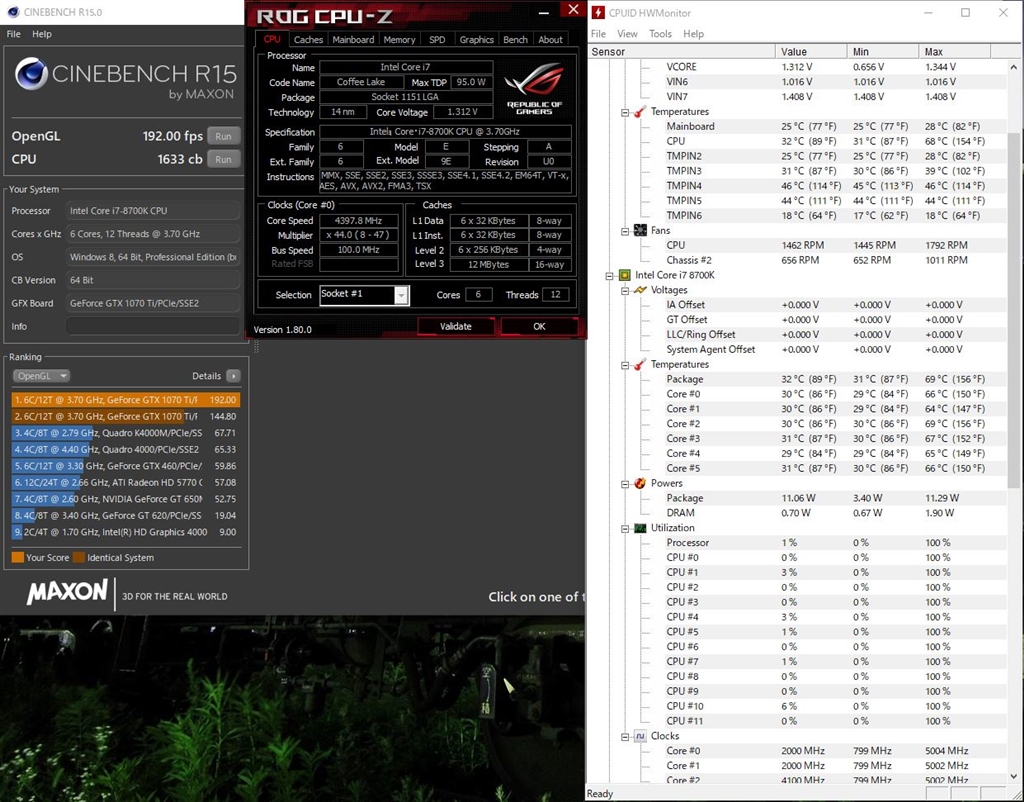Open the Graphics tab in CPU-Z
Screen dimensions: 1024x802
pyautogui.click(x=477, y=40)
